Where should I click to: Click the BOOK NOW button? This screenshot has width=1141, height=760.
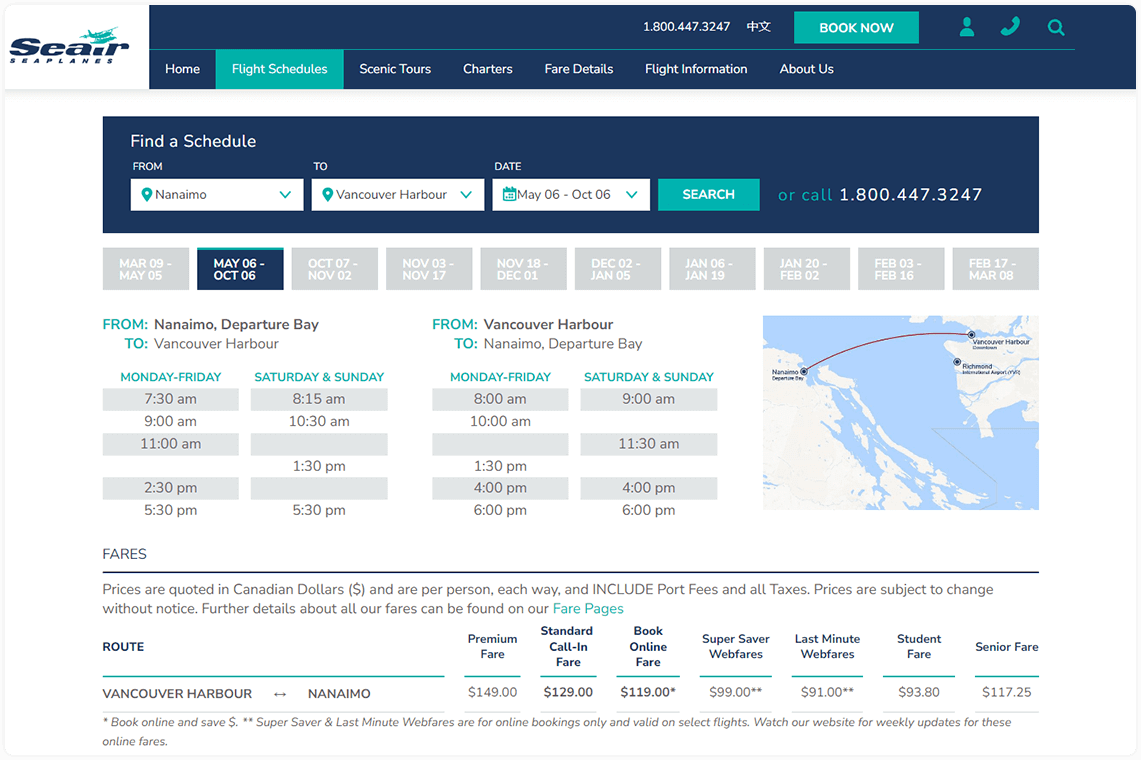pyautogui.click(x=856, y=28)
